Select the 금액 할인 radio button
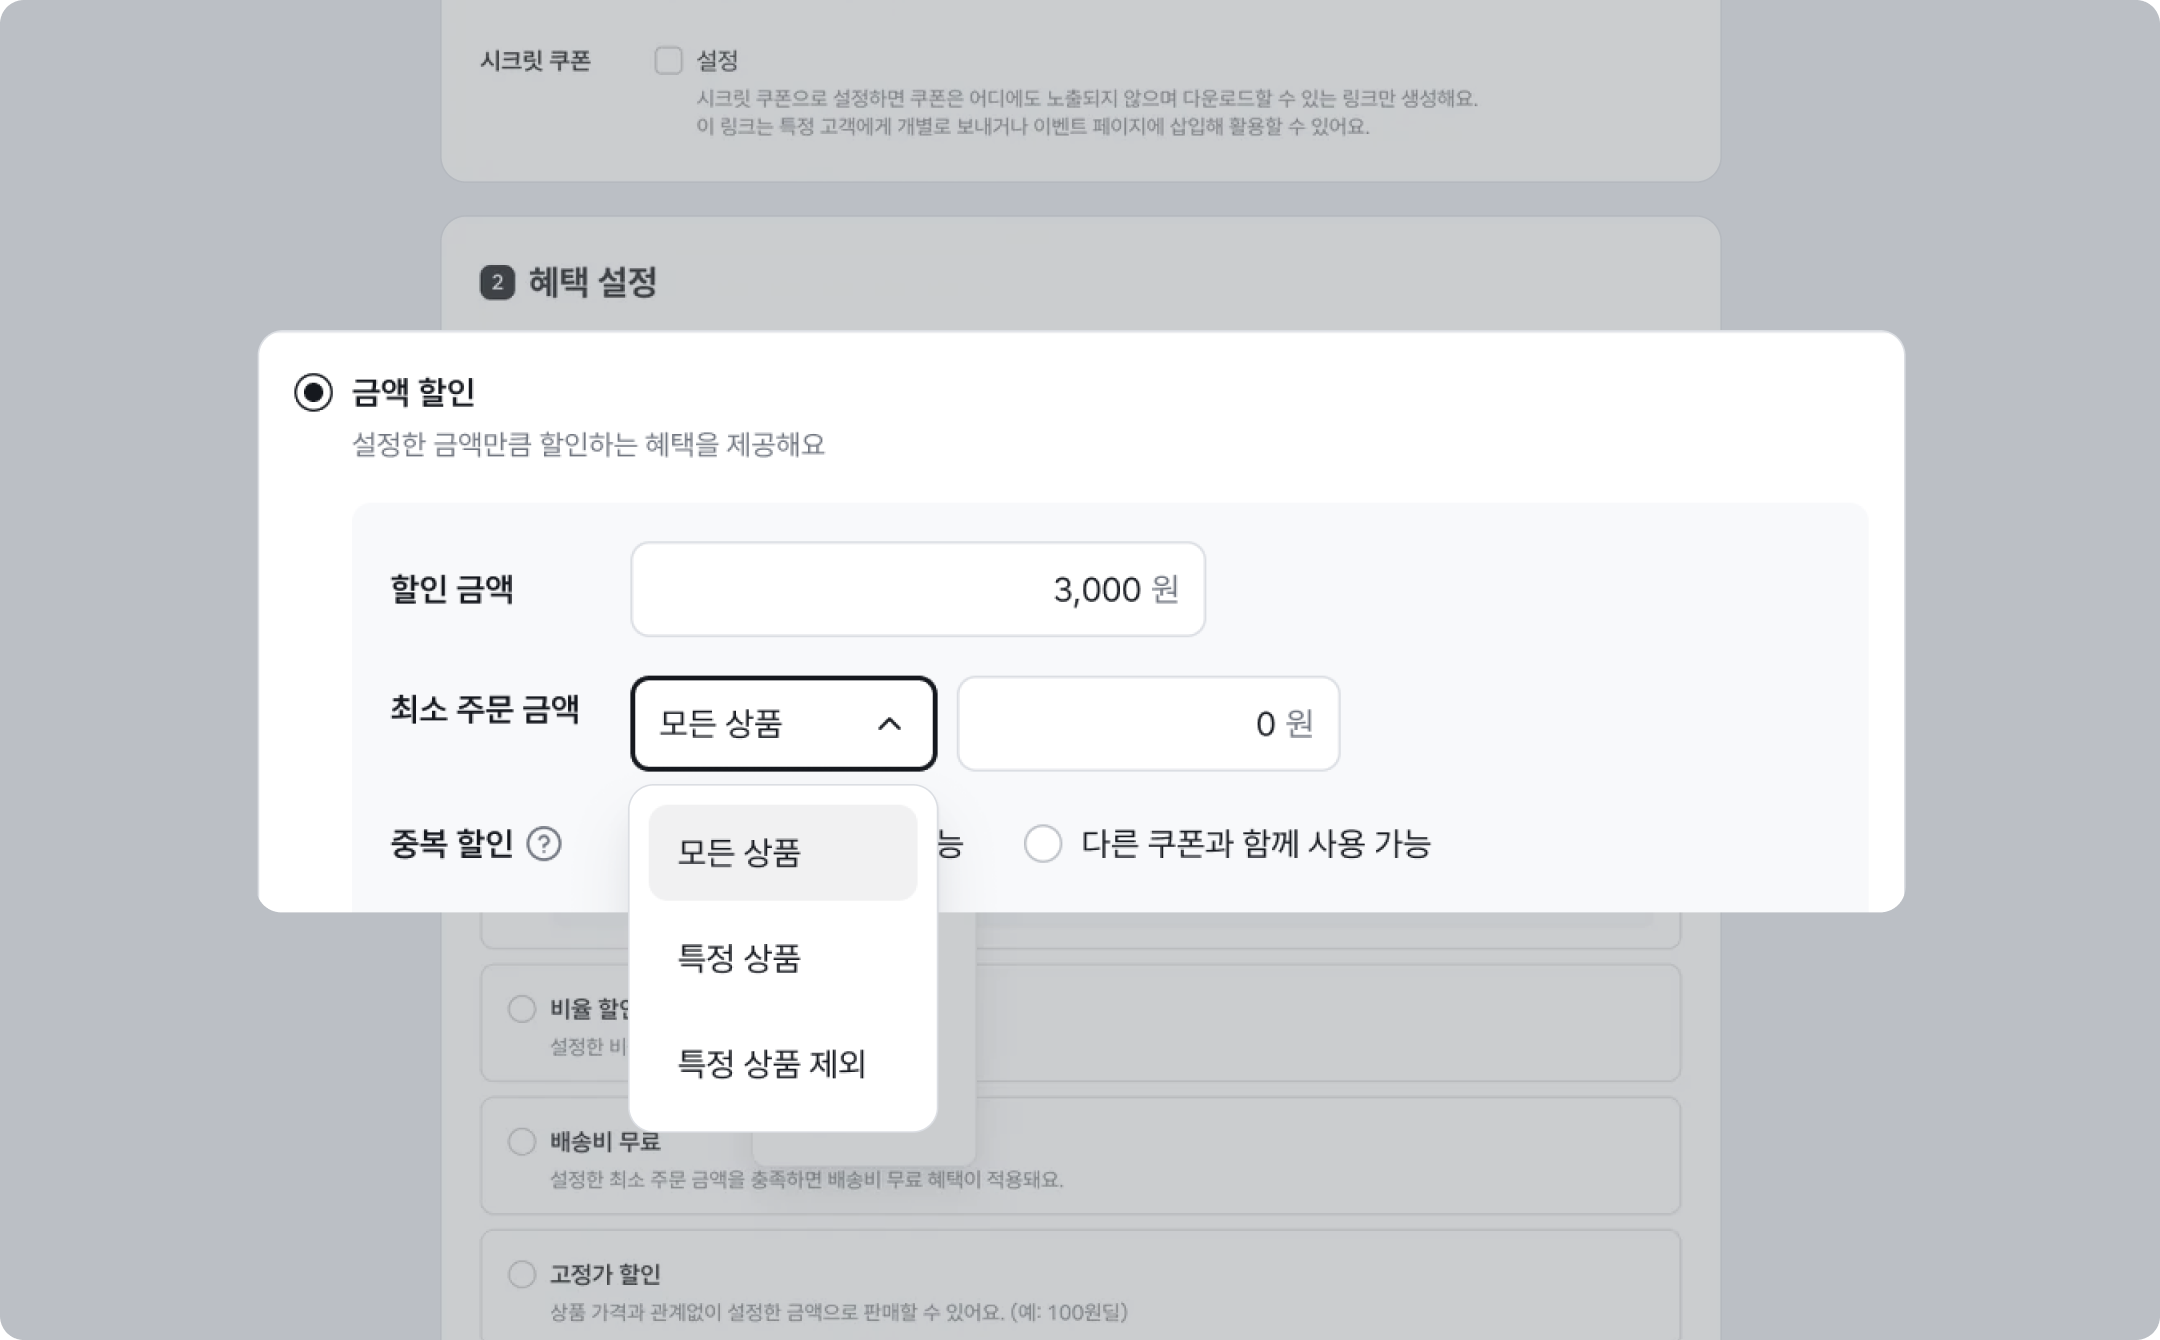Image resolution: width=2160 pixels, height=1340 pixels. pyautogui.click(x=313, y=392)
